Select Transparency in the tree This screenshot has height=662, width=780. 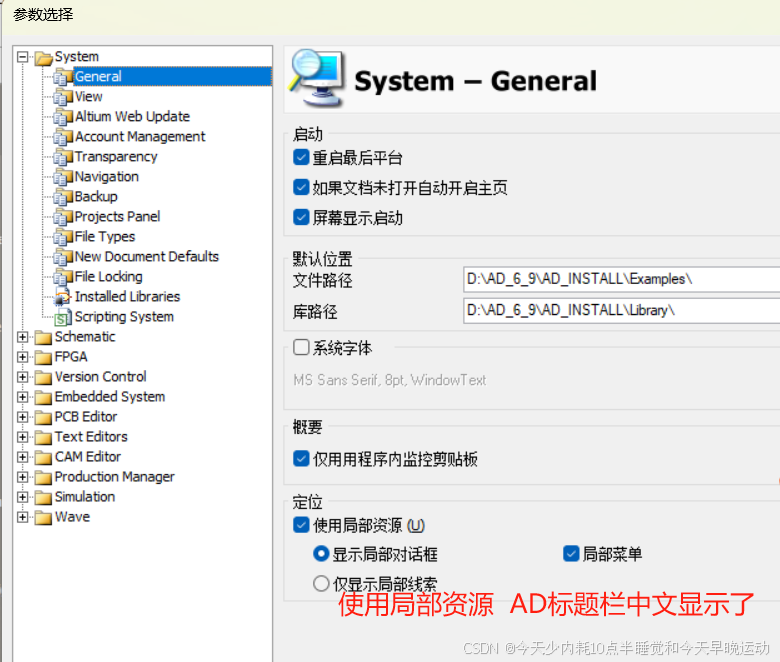pos(116,157)
